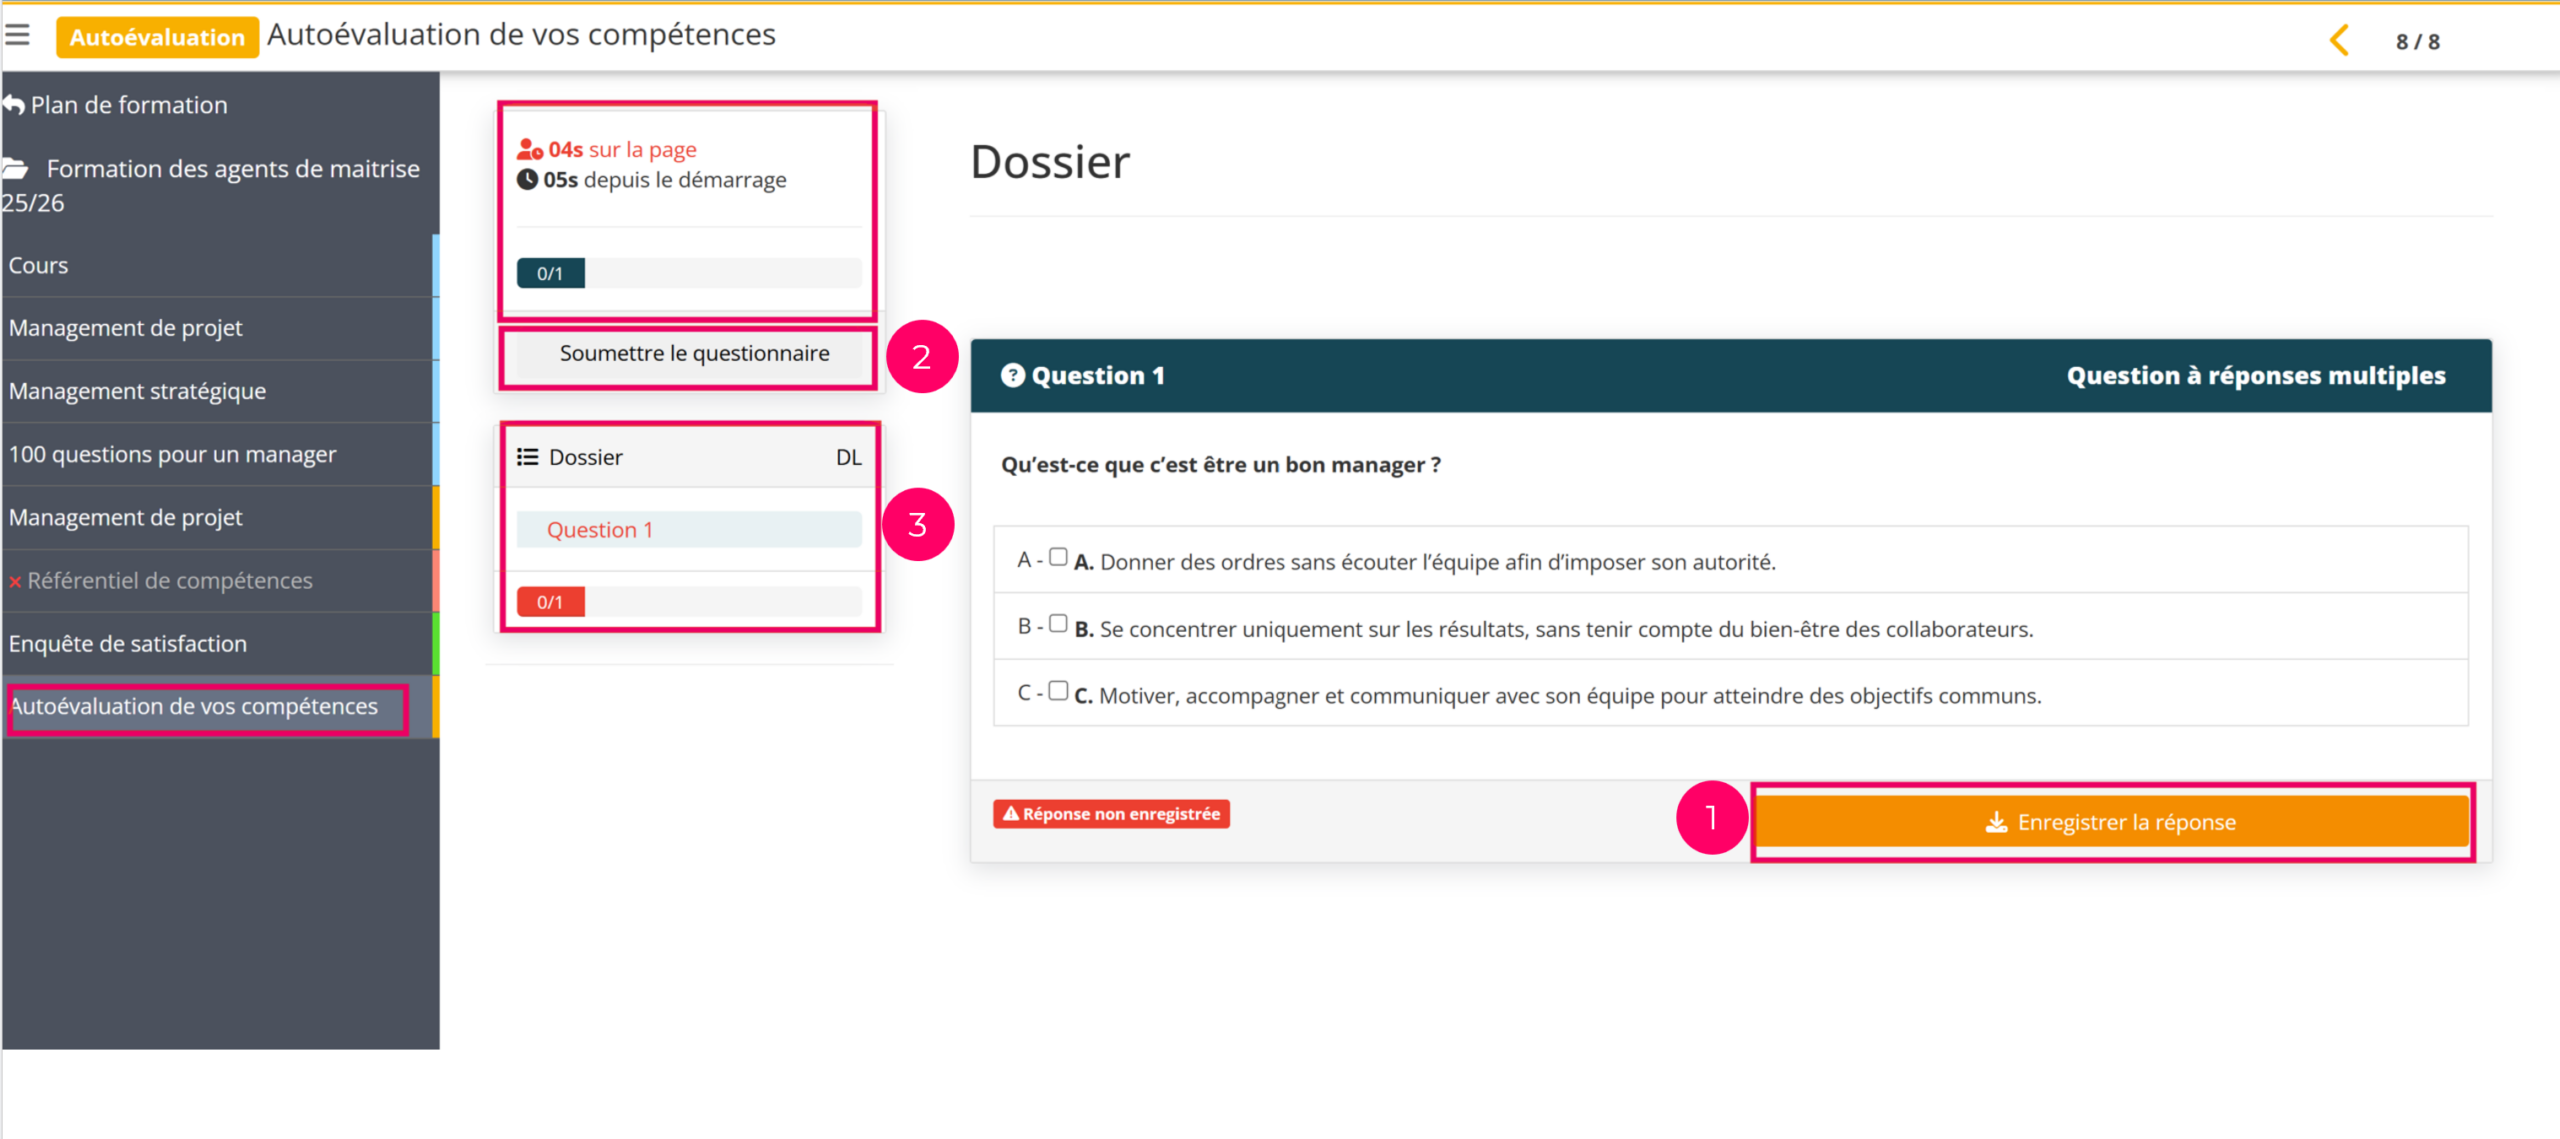The height and width of the screenshot is (1139, 2560).
Task: Open the Cours sidebar item
Action: point(39,266)
